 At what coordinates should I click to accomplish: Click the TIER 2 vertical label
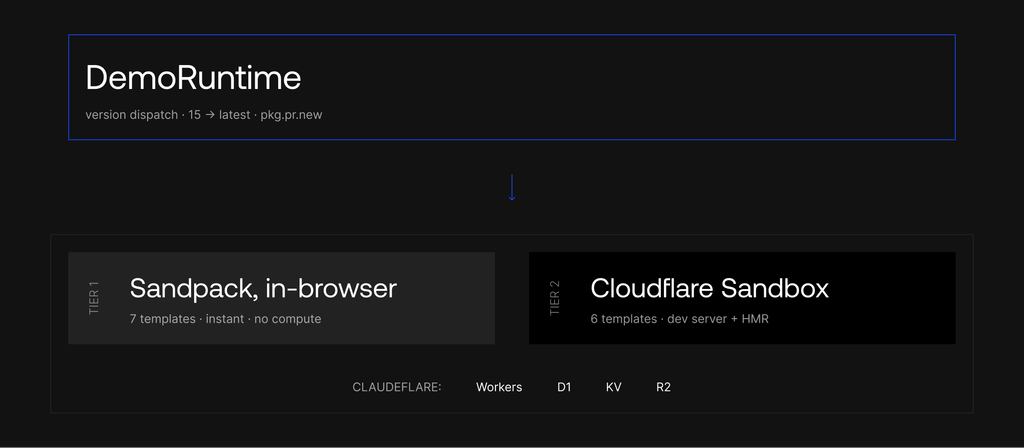(555, 298)
